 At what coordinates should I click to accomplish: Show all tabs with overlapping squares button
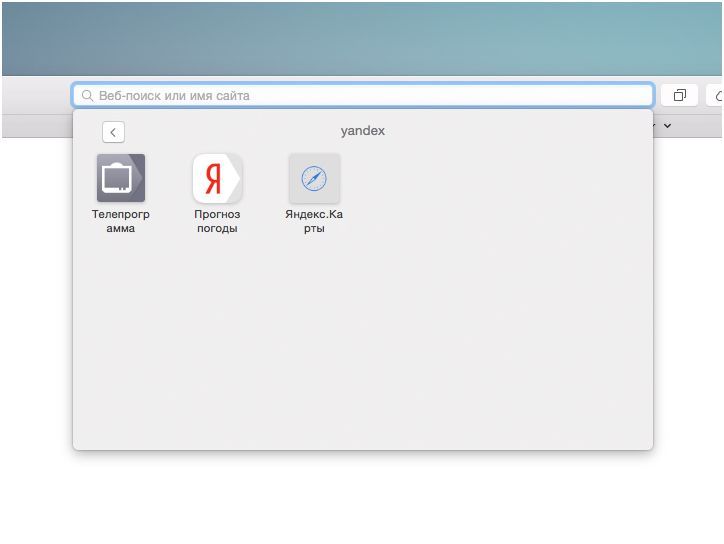[x=679, y=96]
